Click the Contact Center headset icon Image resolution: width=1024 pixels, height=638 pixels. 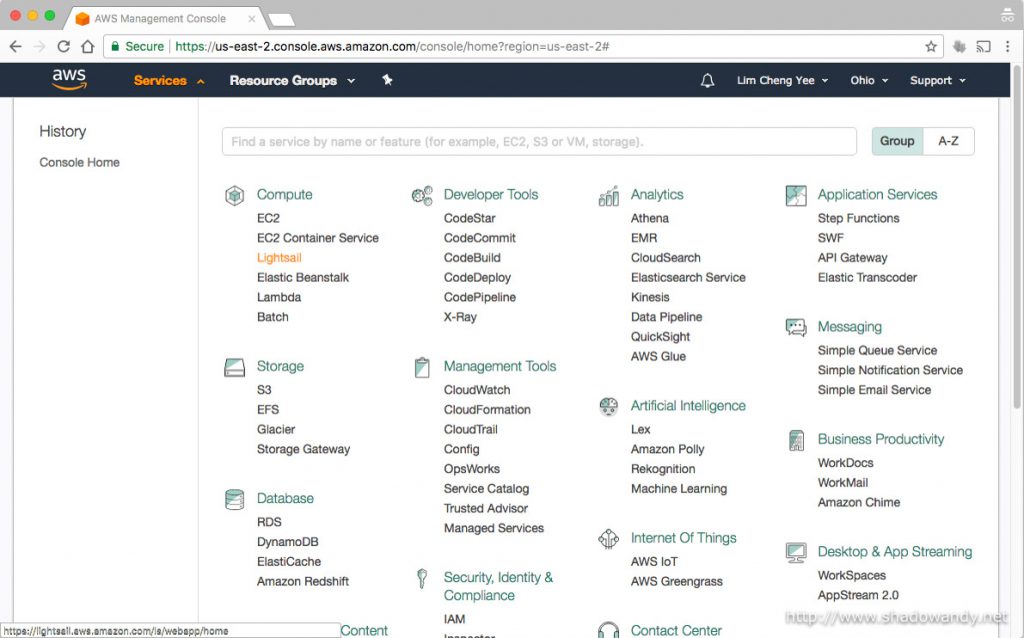pyautogui.click(x=609, y=630)
